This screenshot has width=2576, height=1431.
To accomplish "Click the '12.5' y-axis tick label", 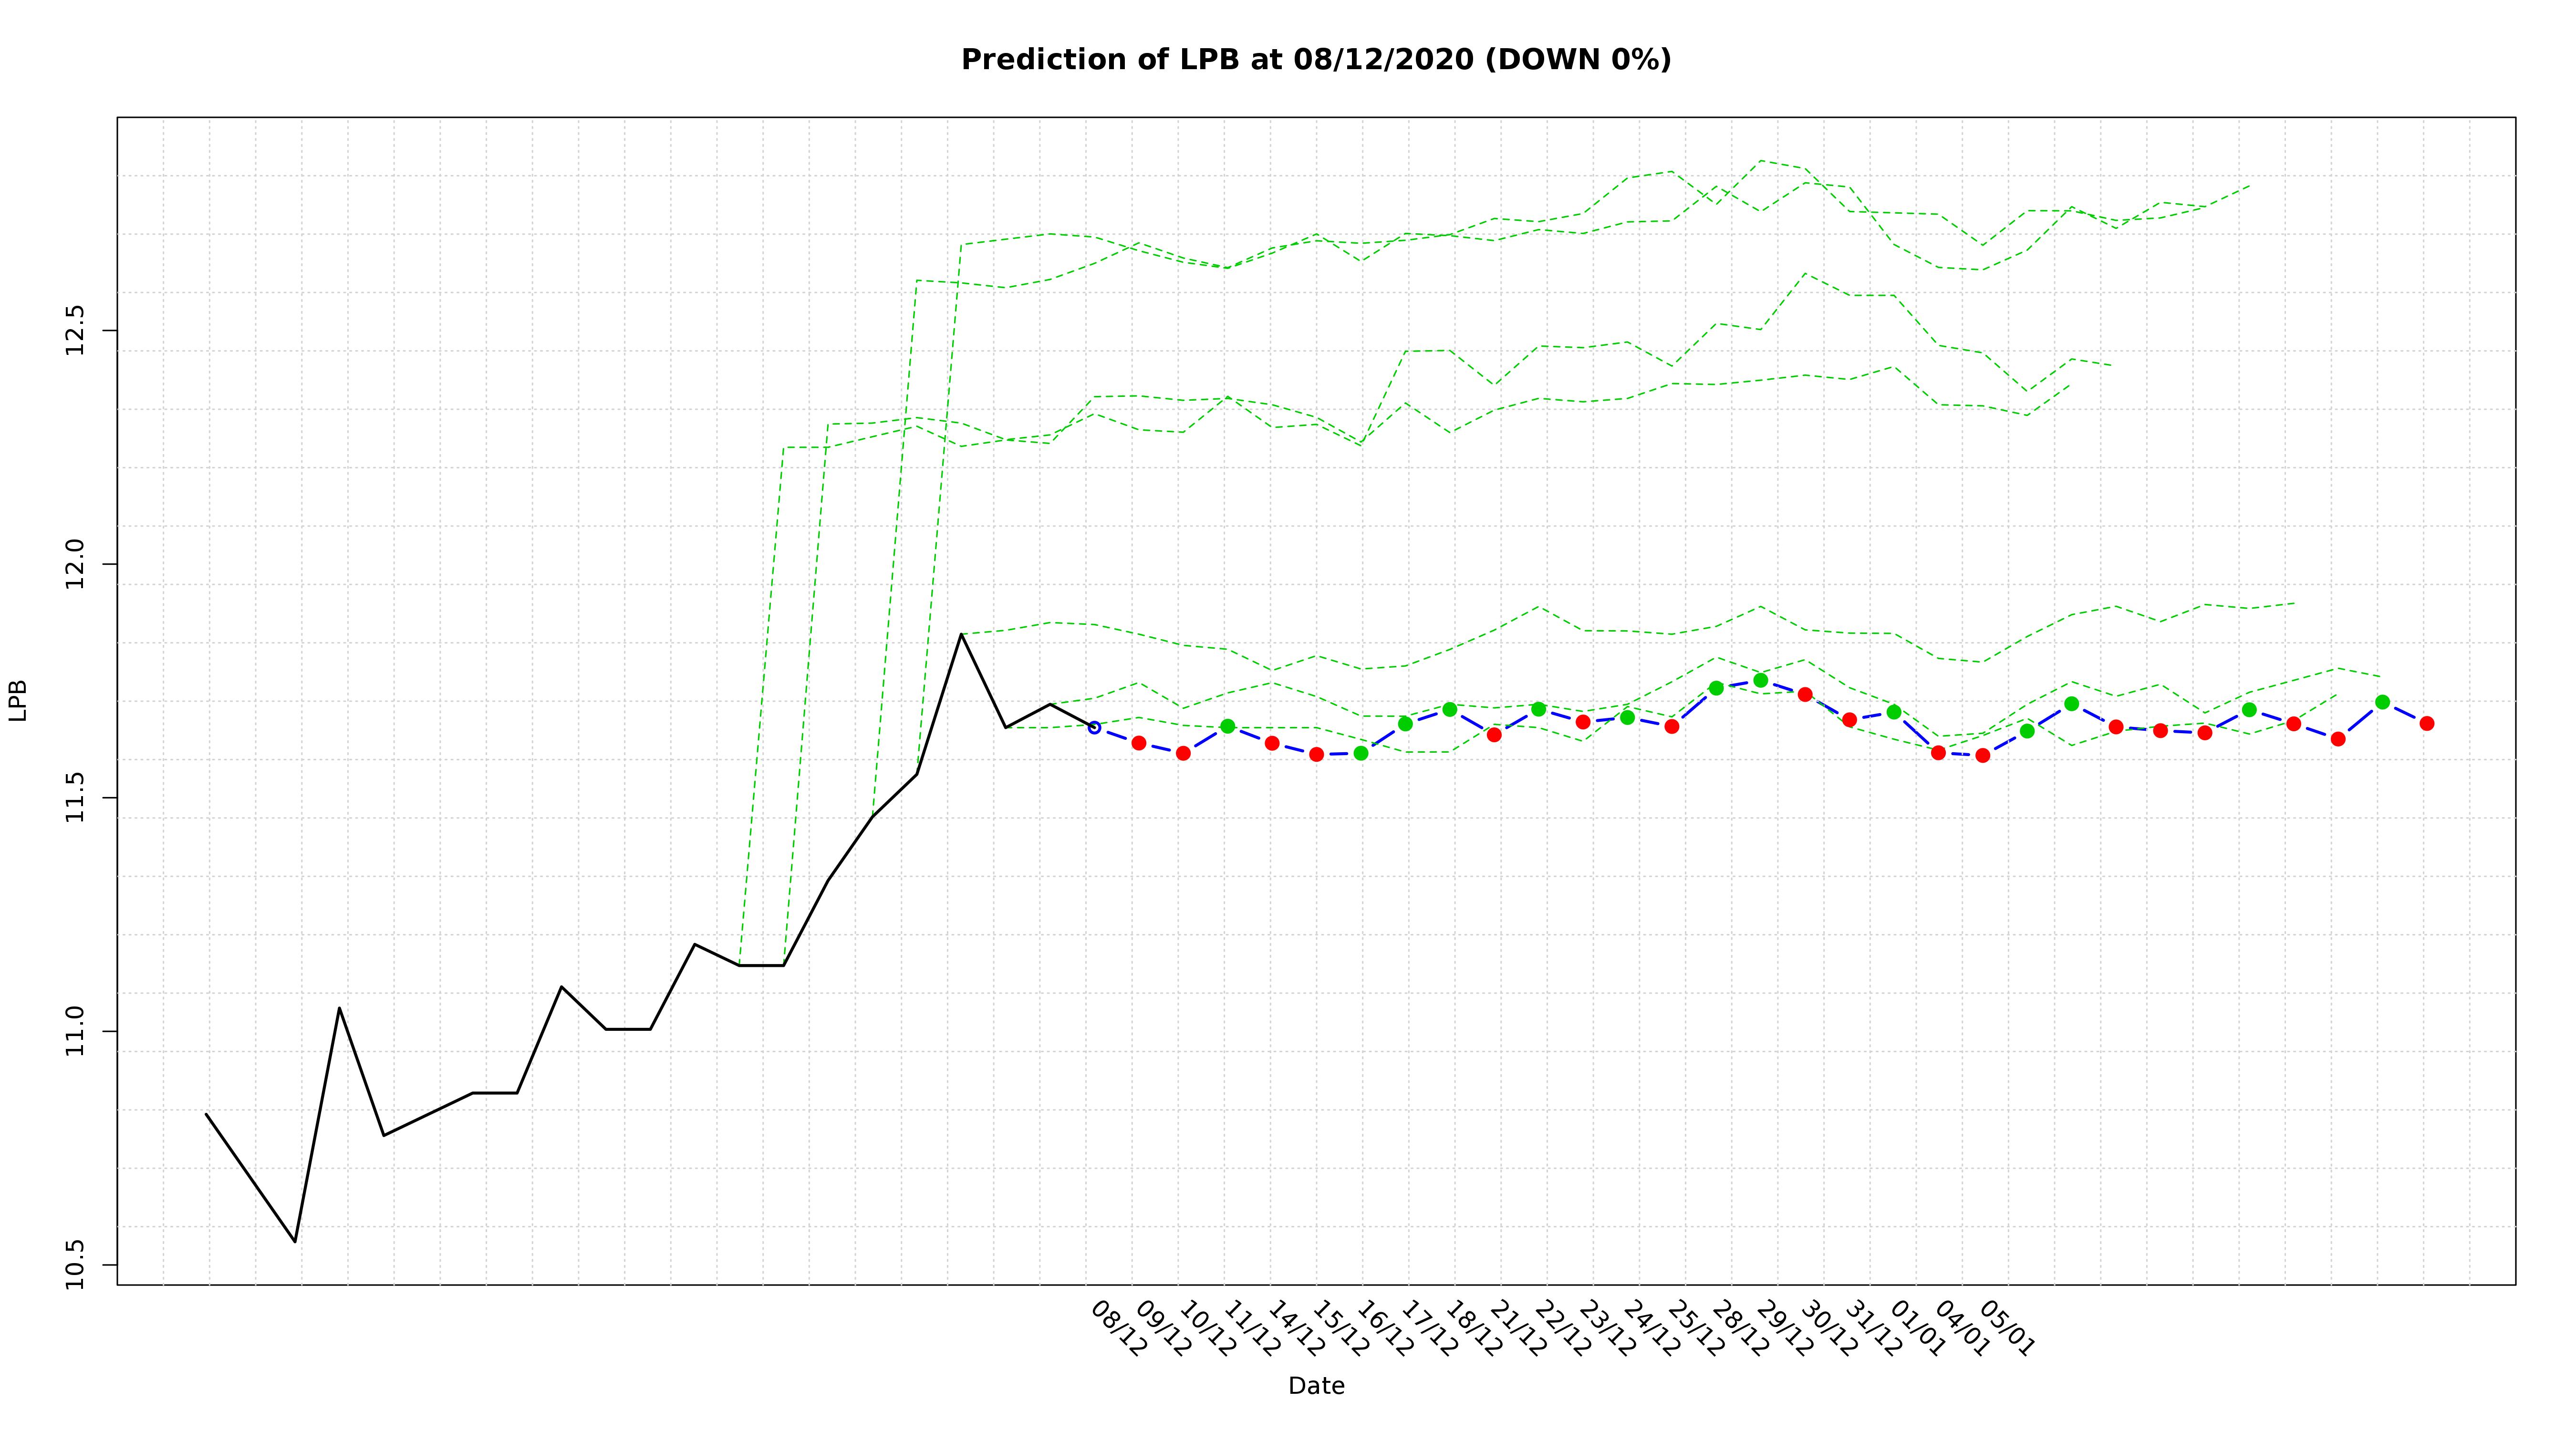I will point(75,330).
